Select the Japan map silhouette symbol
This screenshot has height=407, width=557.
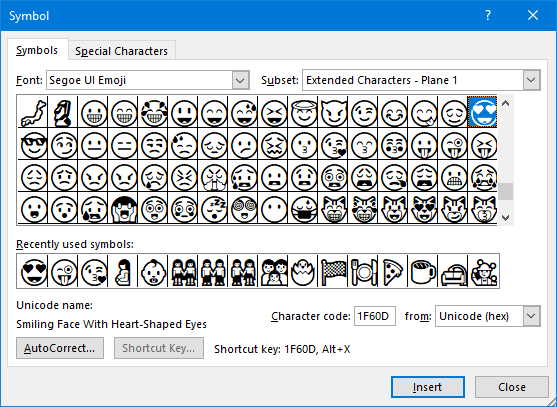tap(33, 113)
